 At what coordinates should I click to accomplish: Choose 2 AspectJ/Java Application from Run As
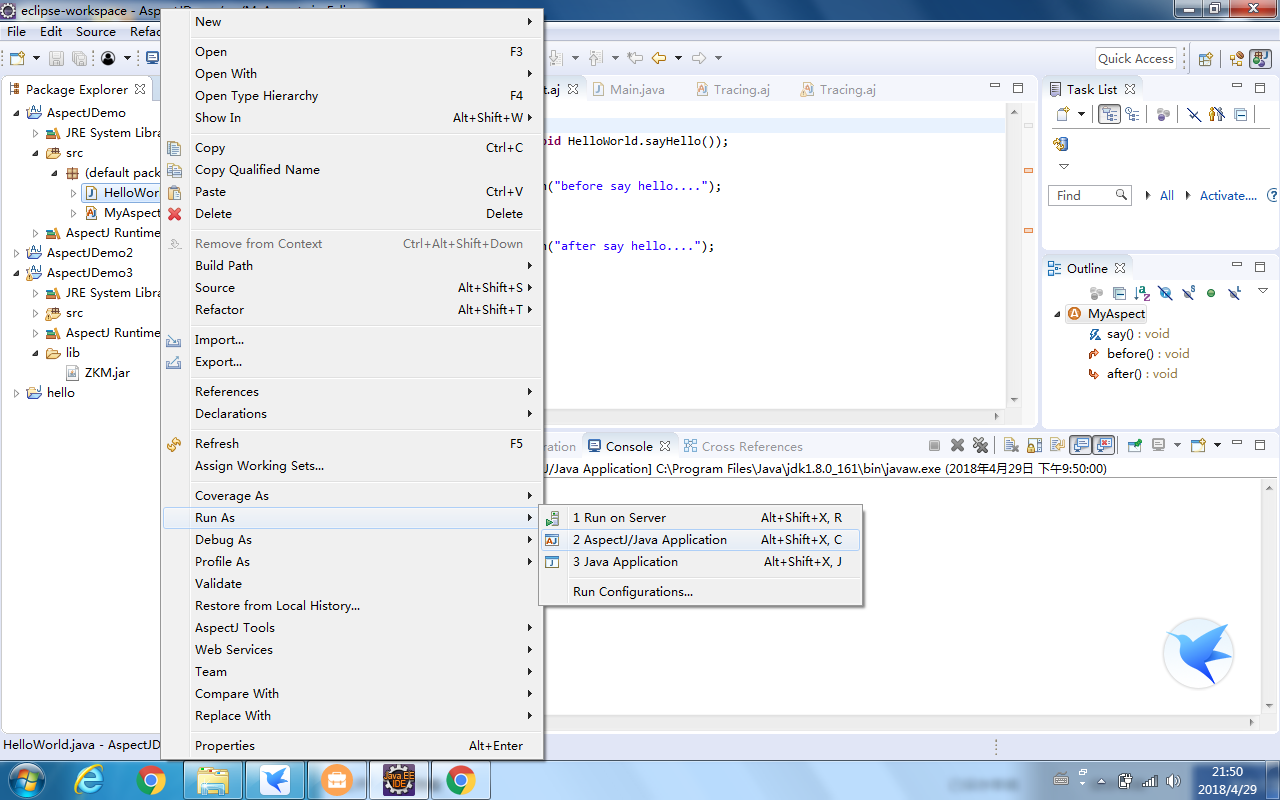[700, 540]
